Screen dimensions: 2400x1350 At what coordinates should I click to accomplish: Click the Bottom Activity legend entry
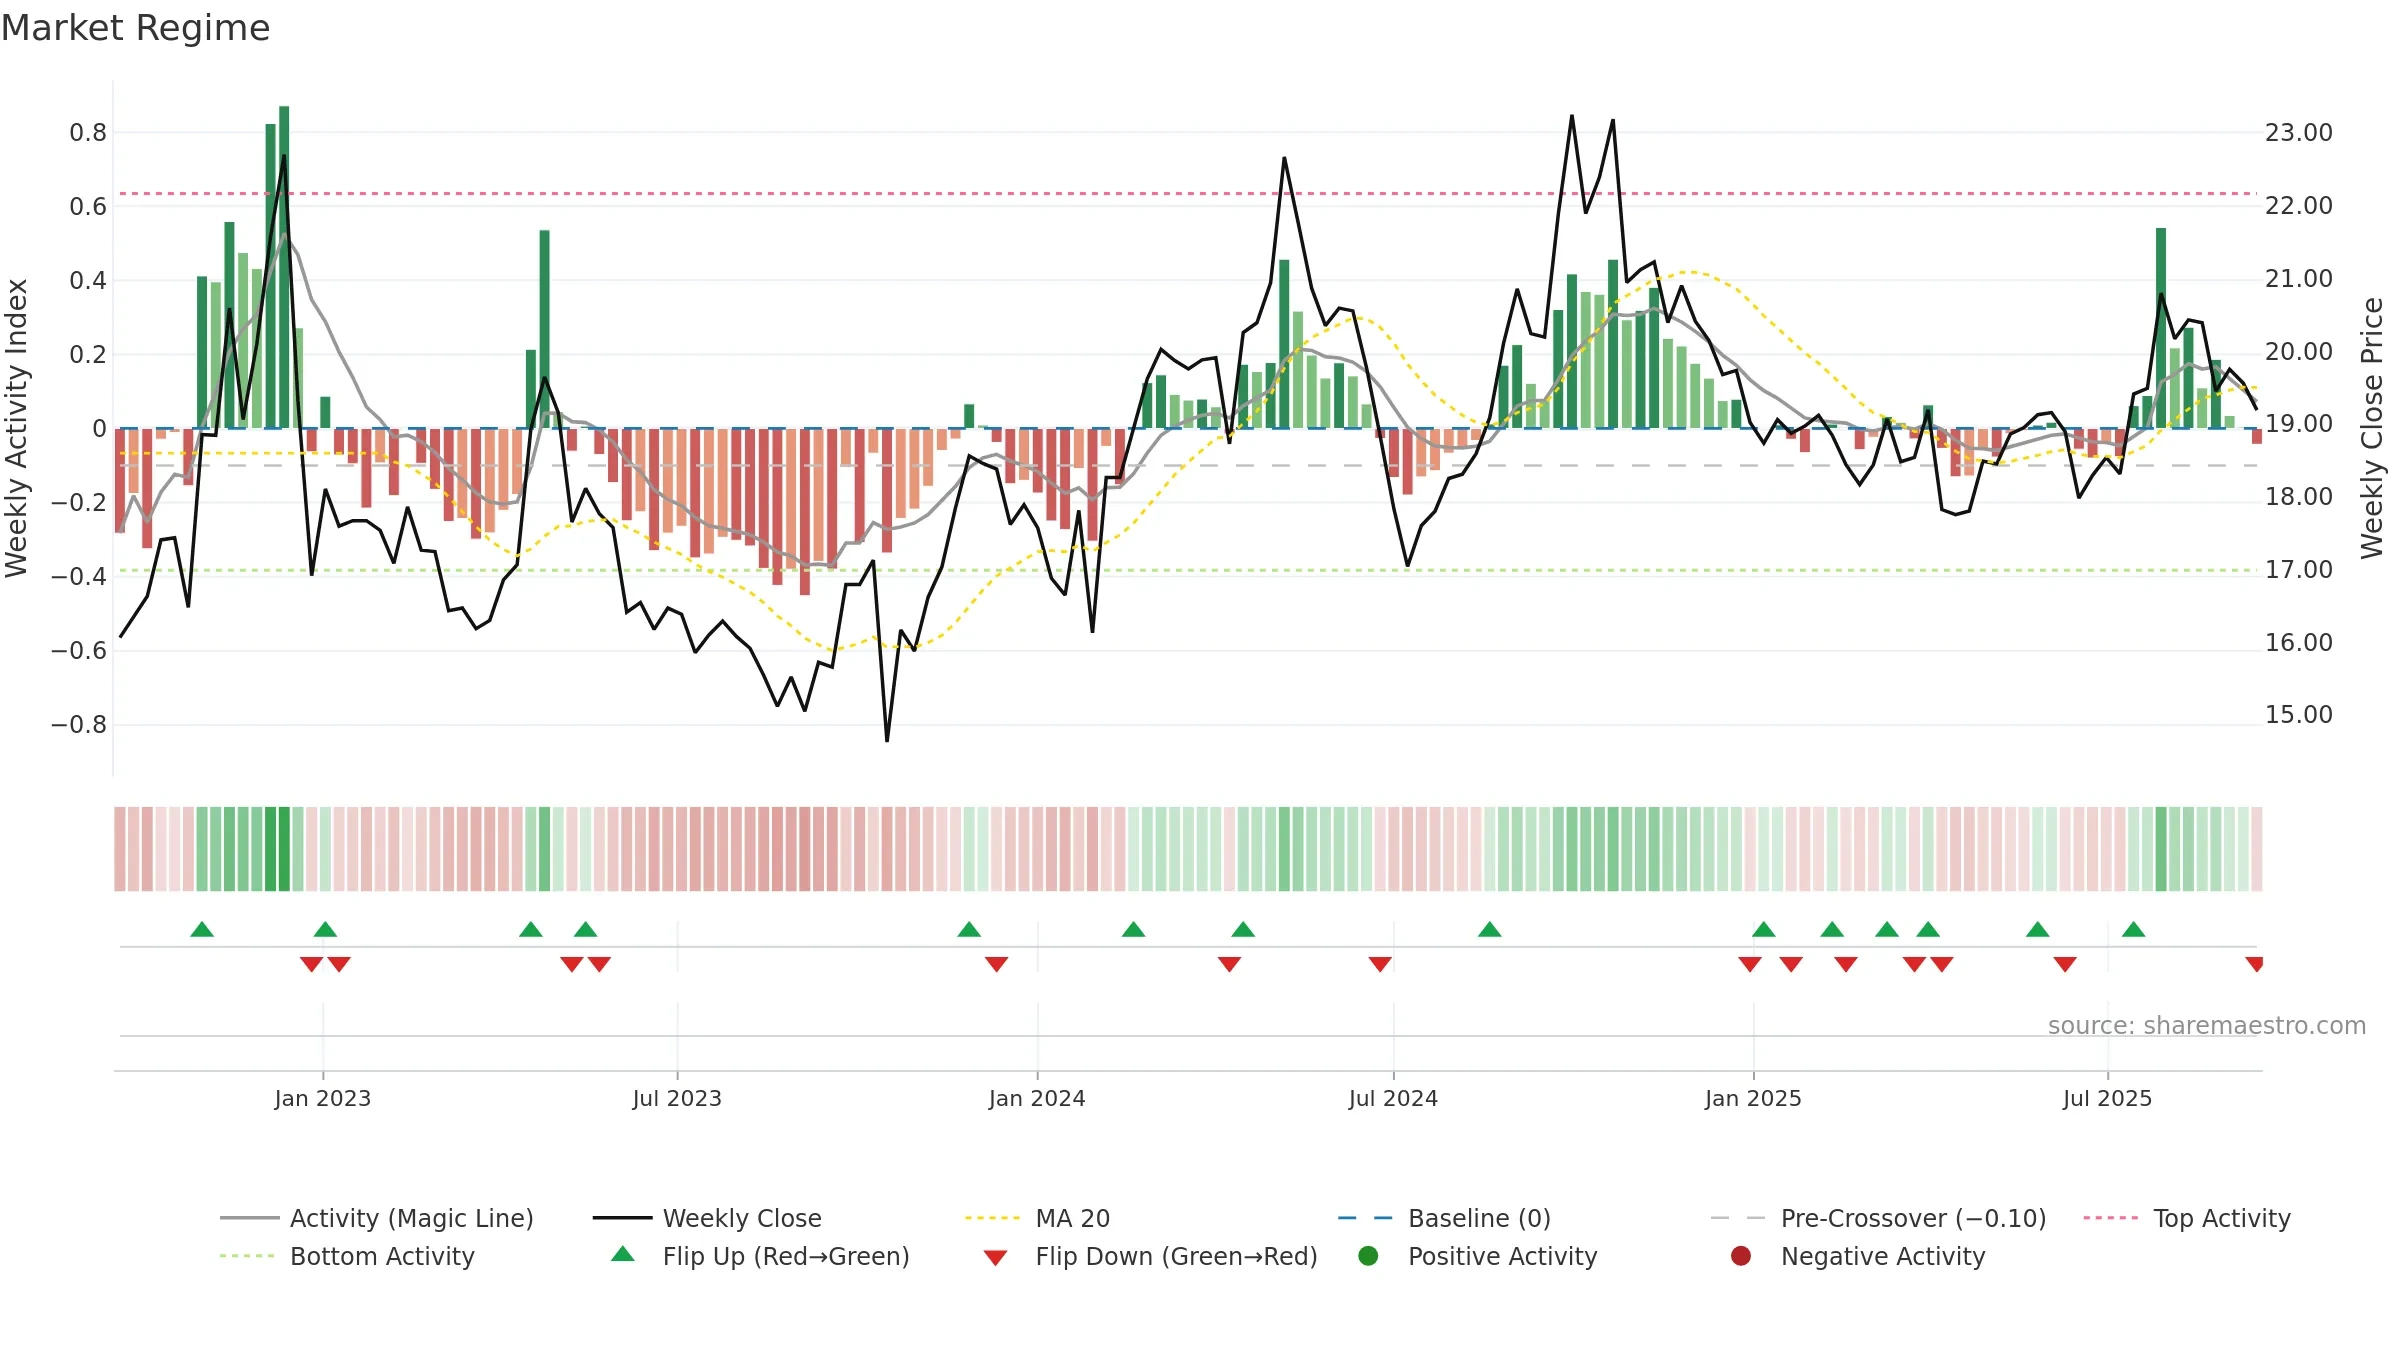[x=347, y=1256]
